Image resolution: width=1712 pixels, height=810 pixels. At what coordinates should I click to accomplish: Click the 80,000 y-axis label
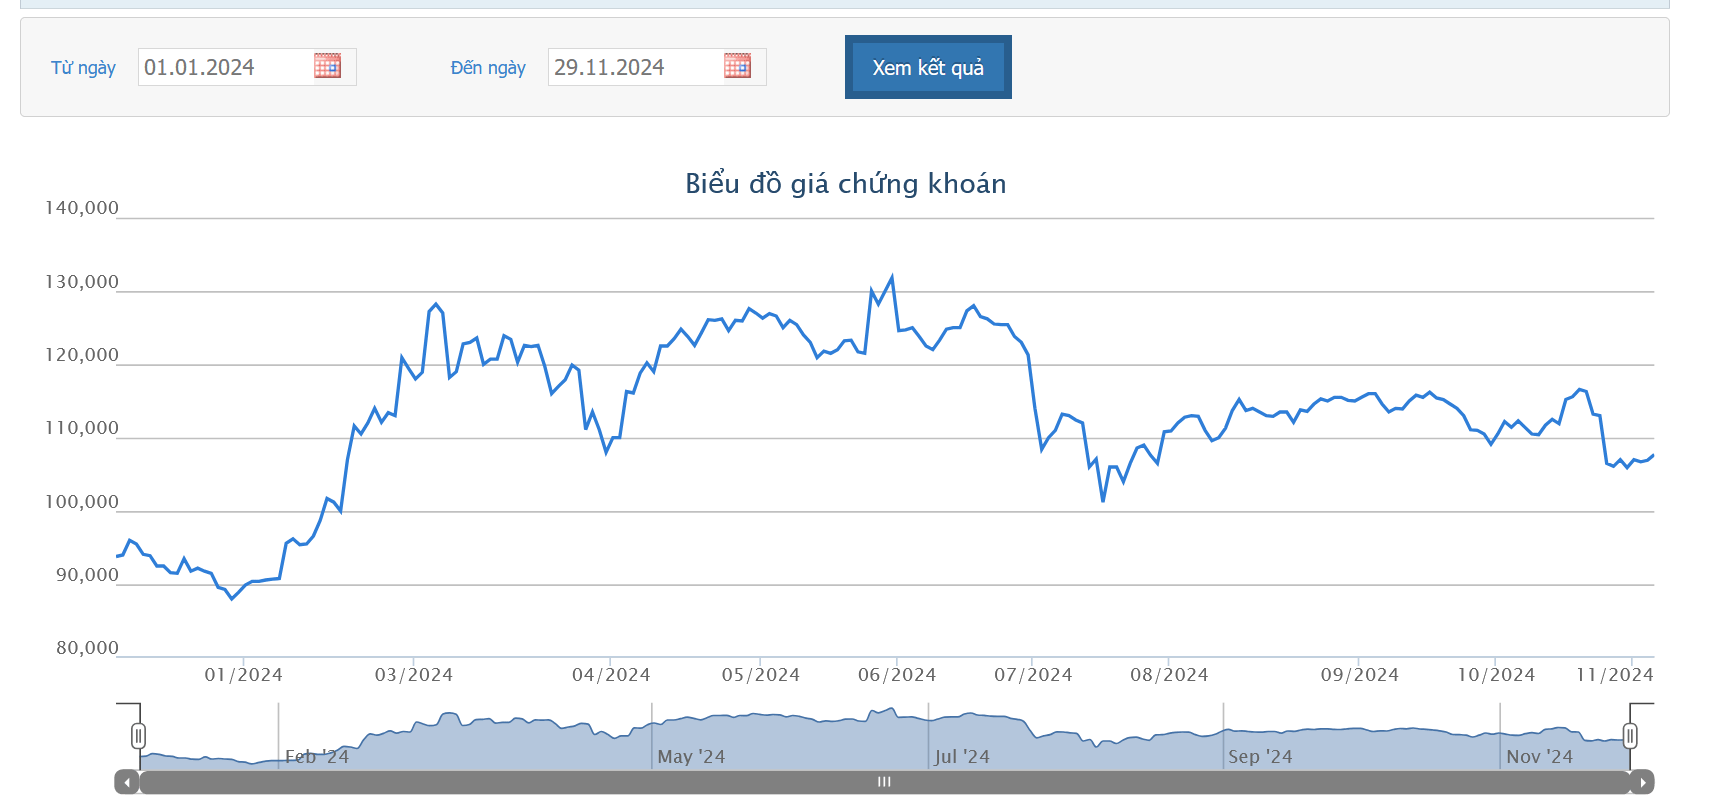pyautogui.click(x=87, y=648)
